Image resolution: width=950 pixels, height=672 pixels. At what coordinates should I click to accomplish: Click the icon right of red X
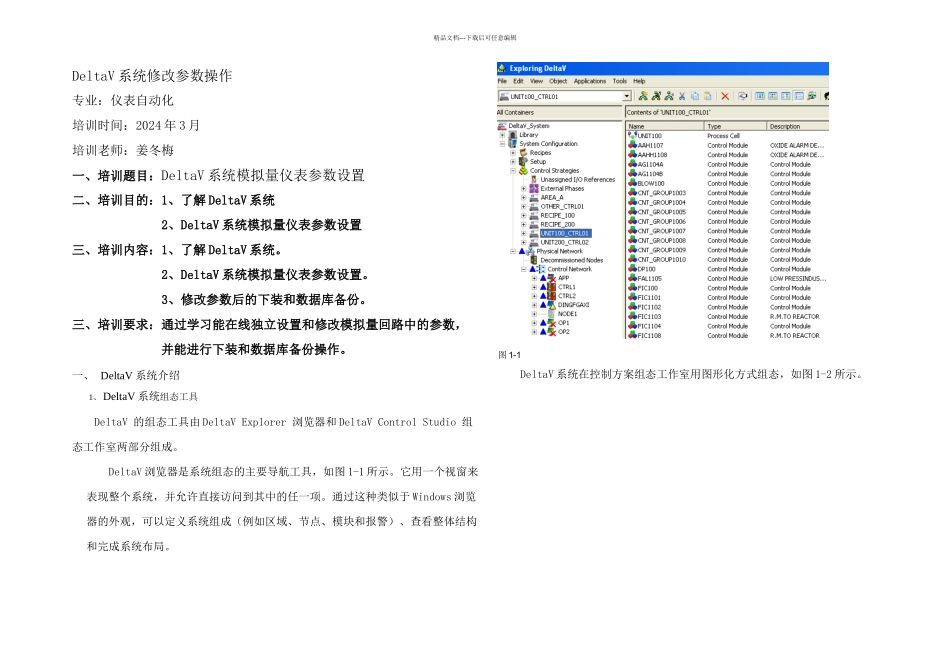pyautogui.click(x=742, y=96)
